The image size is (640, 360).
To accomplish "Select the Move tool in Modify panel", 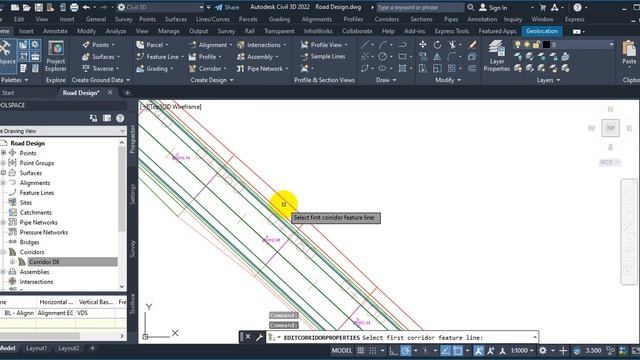I will (423, 44).
